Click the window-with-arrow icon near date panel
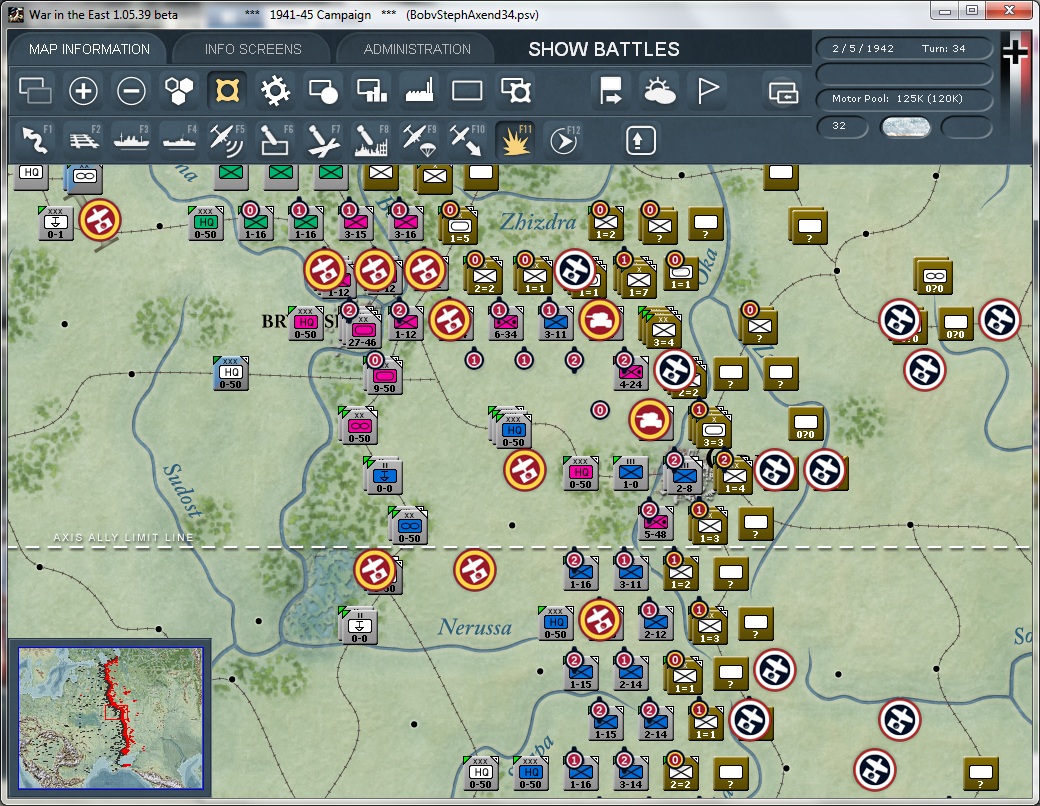The image size is (1040, 806). pyautogui.click(x=783, y=92)
